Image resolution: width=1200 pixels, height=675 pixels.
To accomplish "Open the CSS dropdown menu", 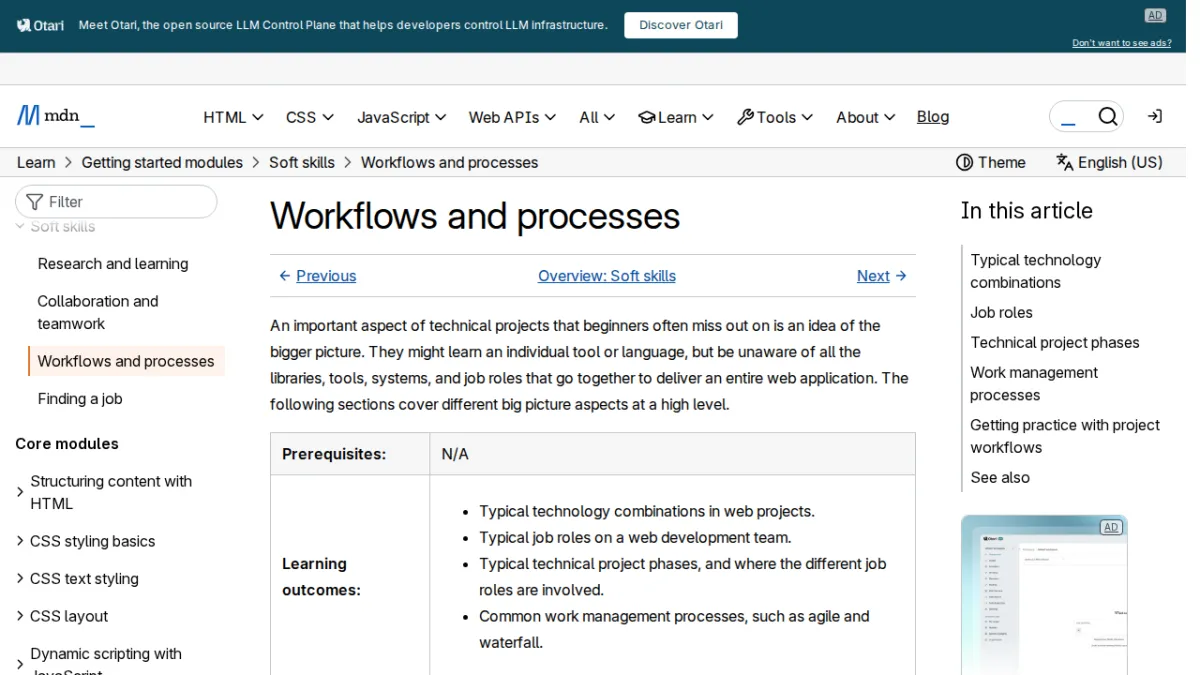I will 310,117.
